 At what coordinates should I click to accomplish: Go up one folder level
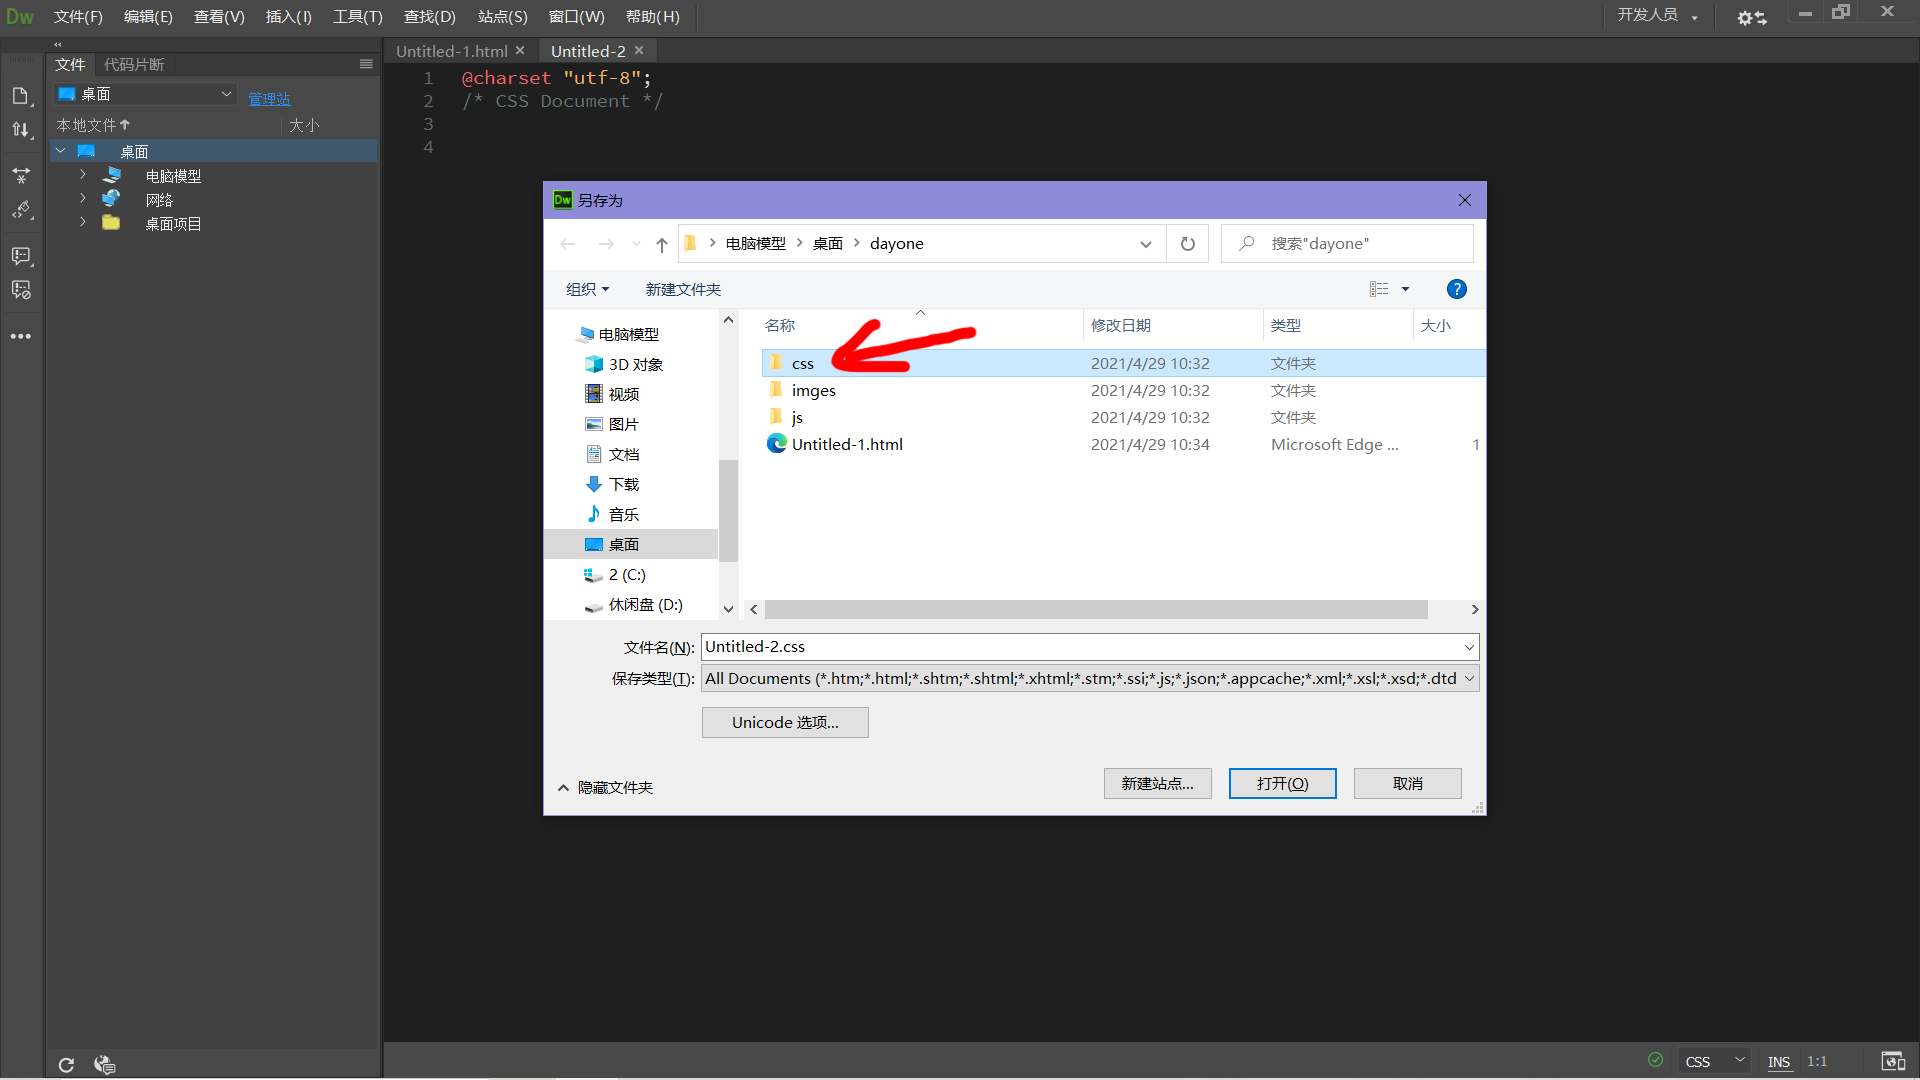point(662,244)
